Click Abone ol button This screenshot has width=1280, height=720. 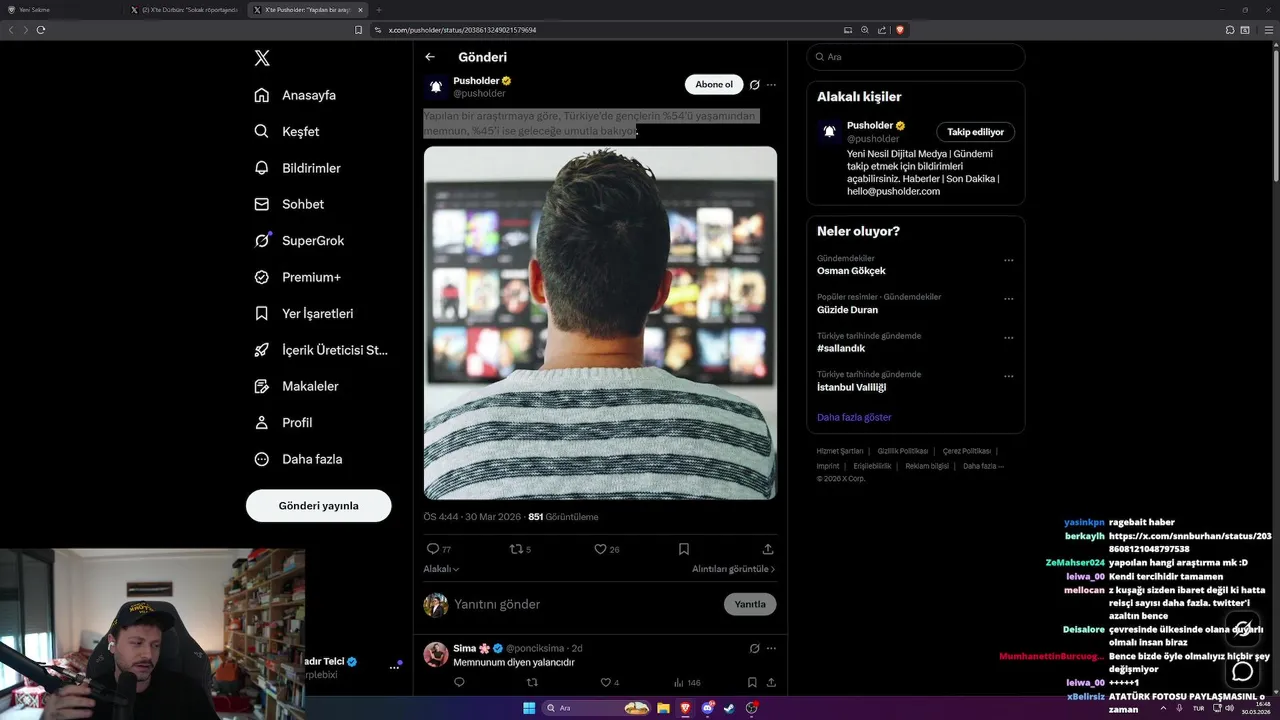tap(714, 85)
